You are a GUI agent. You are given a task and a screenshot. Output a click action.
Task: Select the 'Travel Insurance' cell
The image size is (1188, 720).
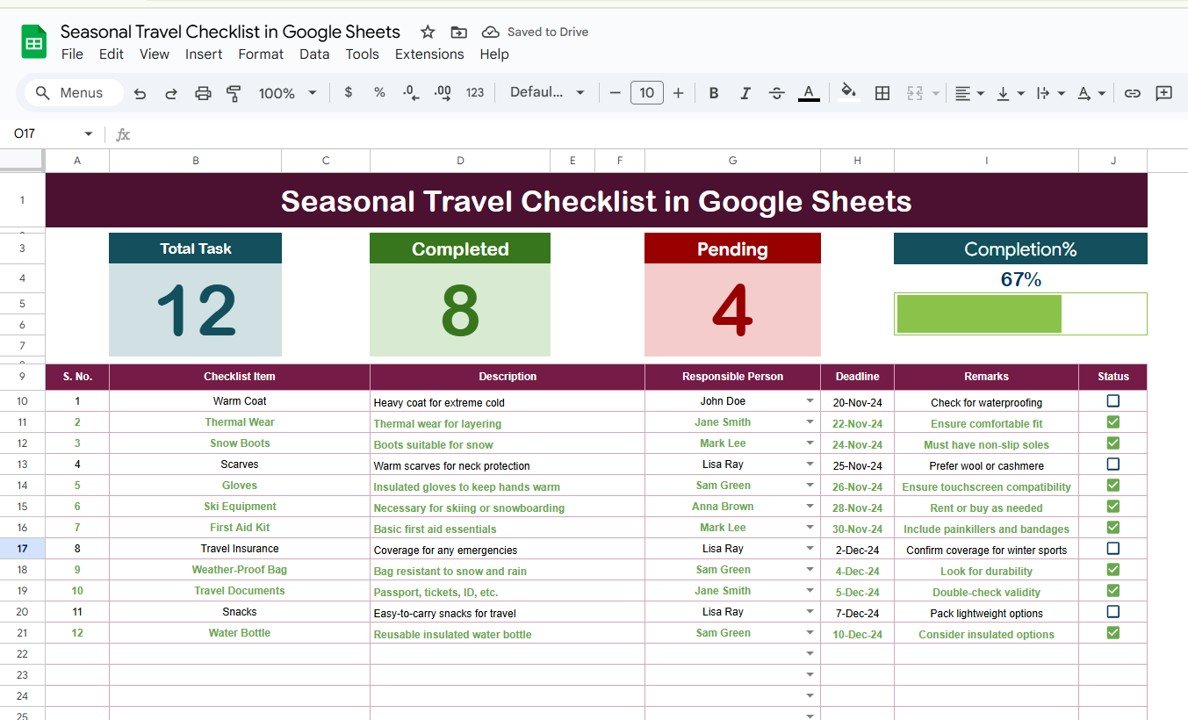click(x=239, y=548)
